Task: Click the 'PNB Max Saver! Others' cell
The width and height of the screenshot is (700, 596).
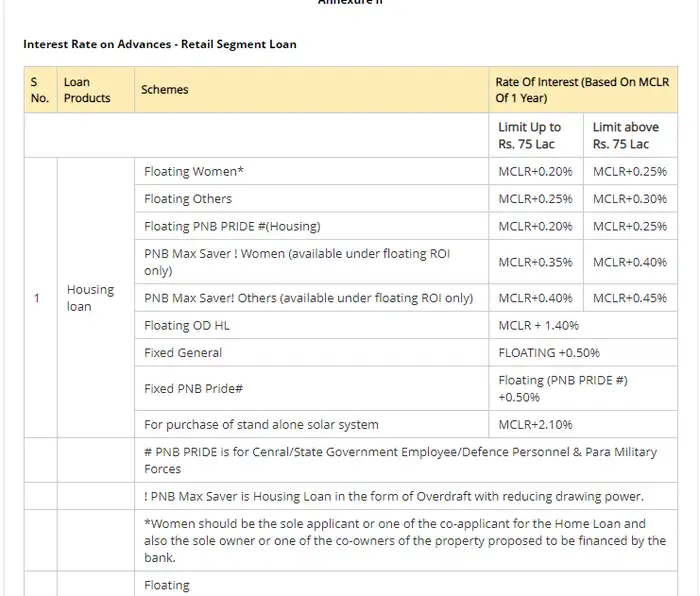Action: [308, 298]
